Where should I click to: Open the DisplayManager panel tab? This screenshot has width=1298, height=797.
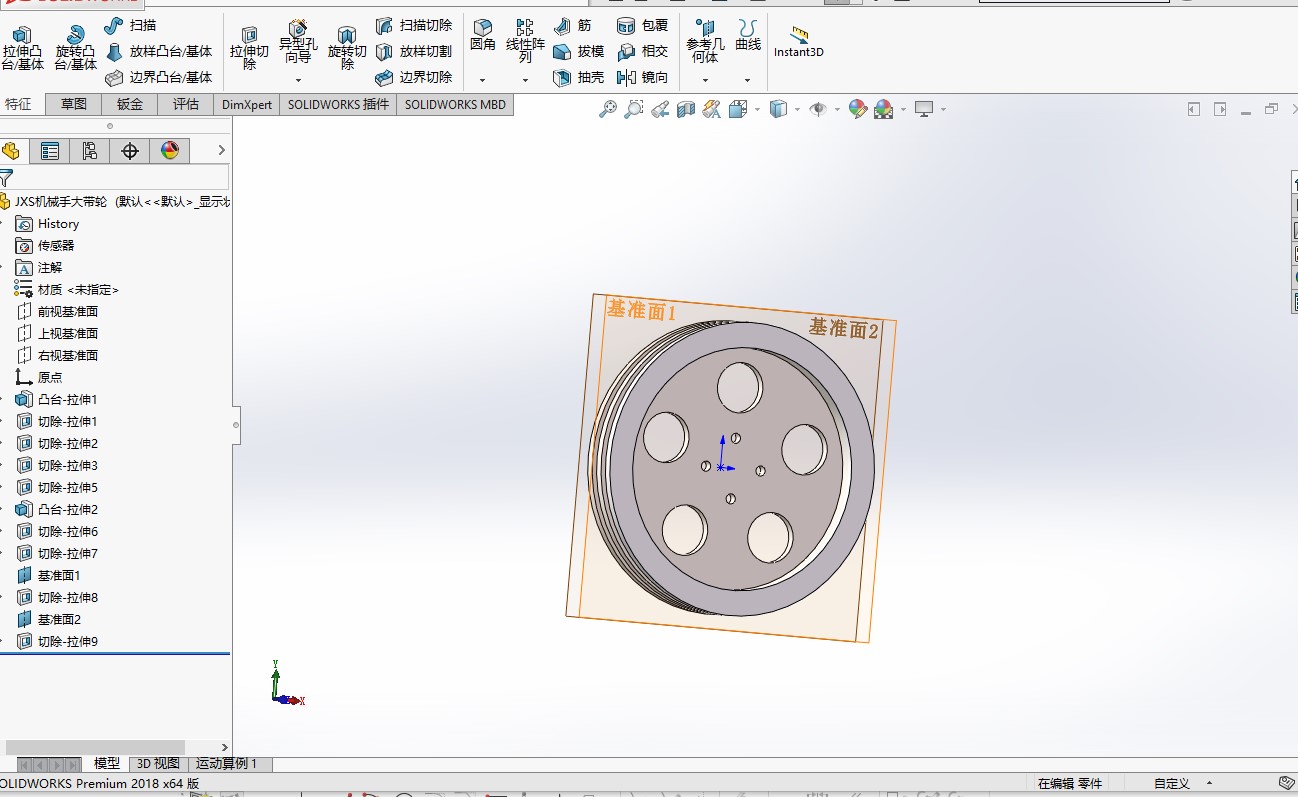click(x=170, y=151)
